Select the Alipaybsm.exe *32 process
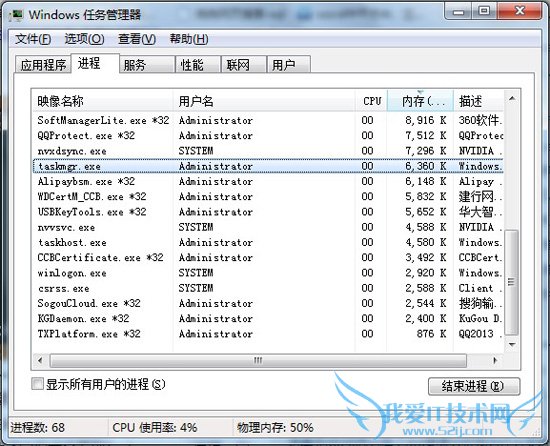 point(269,181)
